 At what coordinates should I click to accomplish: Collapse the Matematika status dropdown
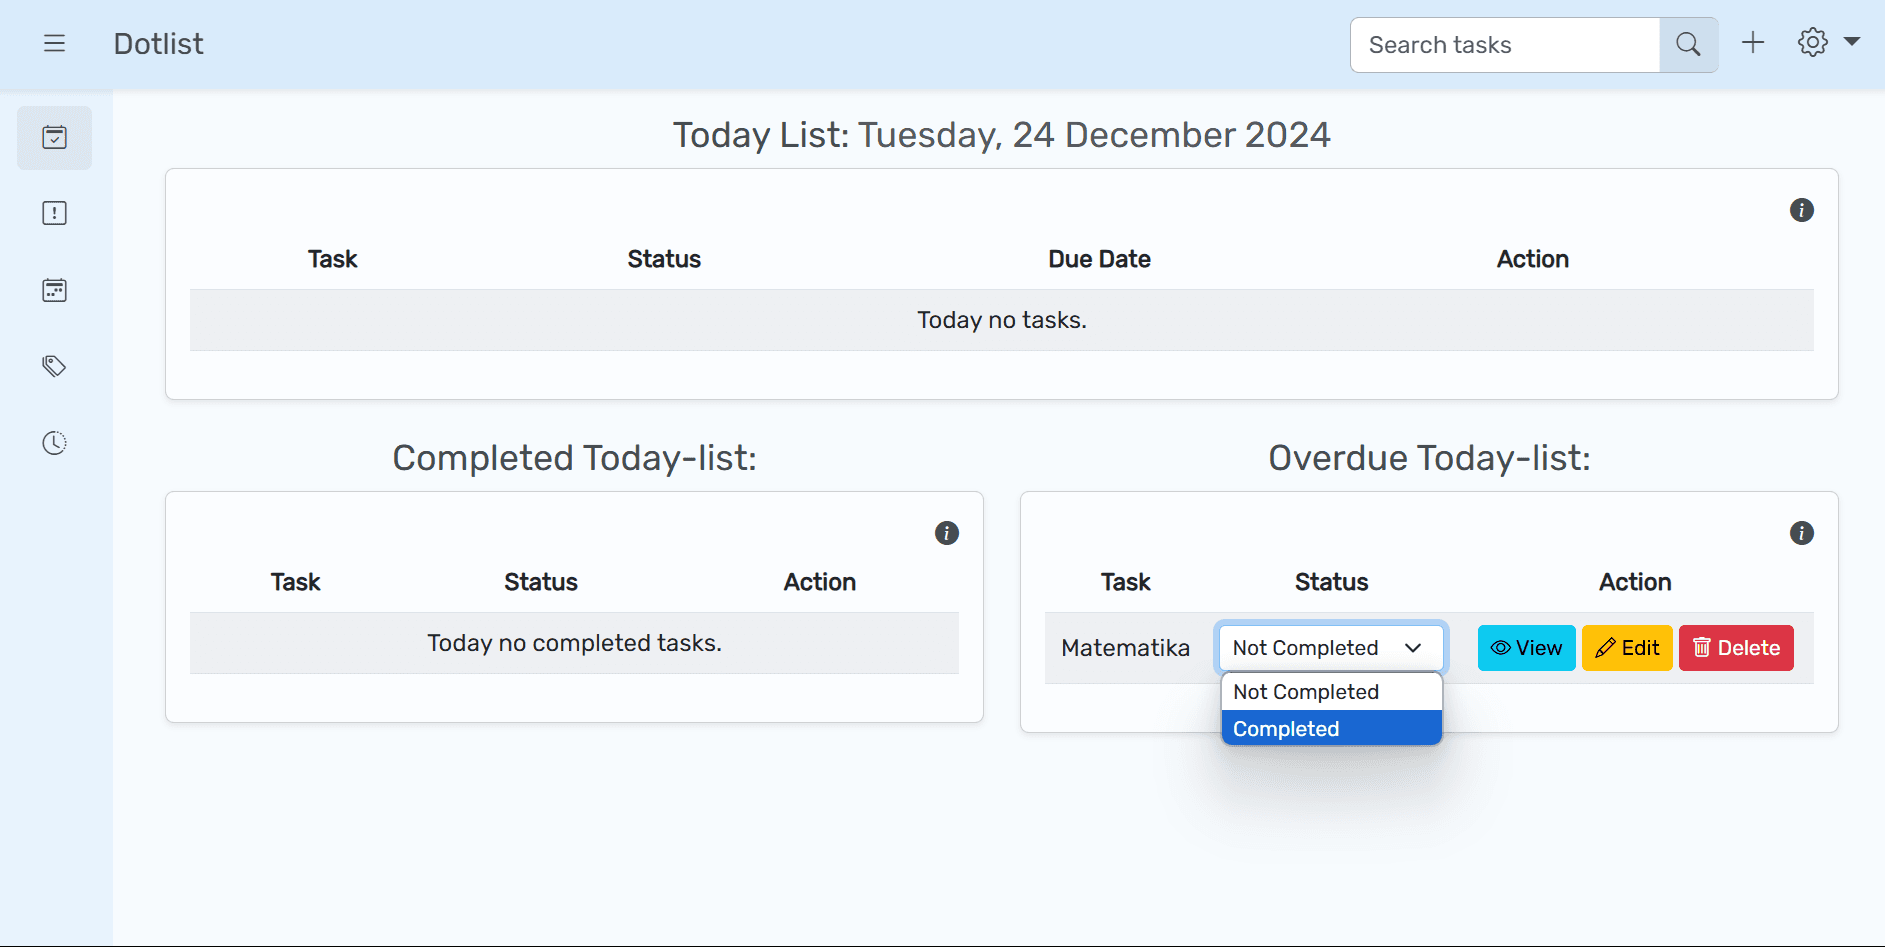[1331, 648]
